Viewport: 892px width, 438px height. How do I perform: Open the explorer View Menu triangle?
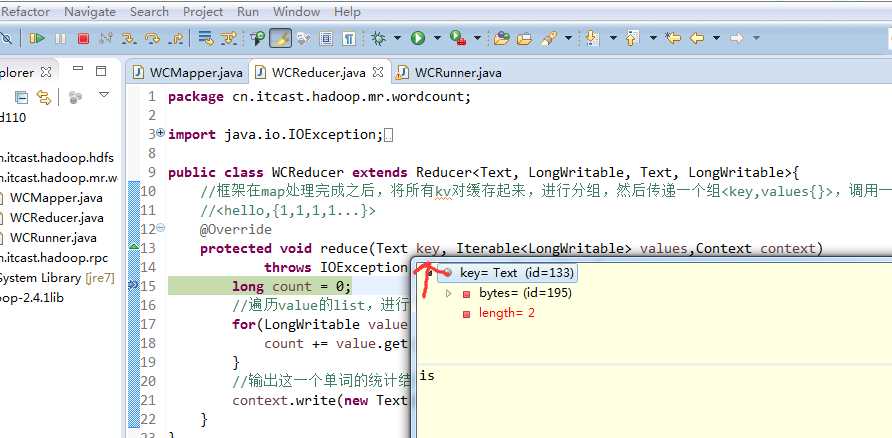[x=104, y=94]
